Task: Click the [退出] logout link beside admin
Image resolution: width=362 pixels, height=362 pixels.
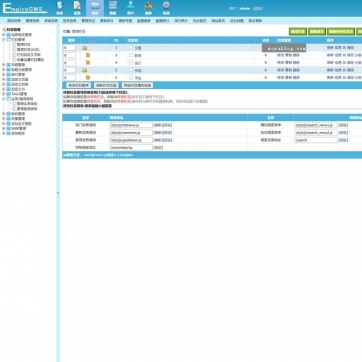Action: 258,9
